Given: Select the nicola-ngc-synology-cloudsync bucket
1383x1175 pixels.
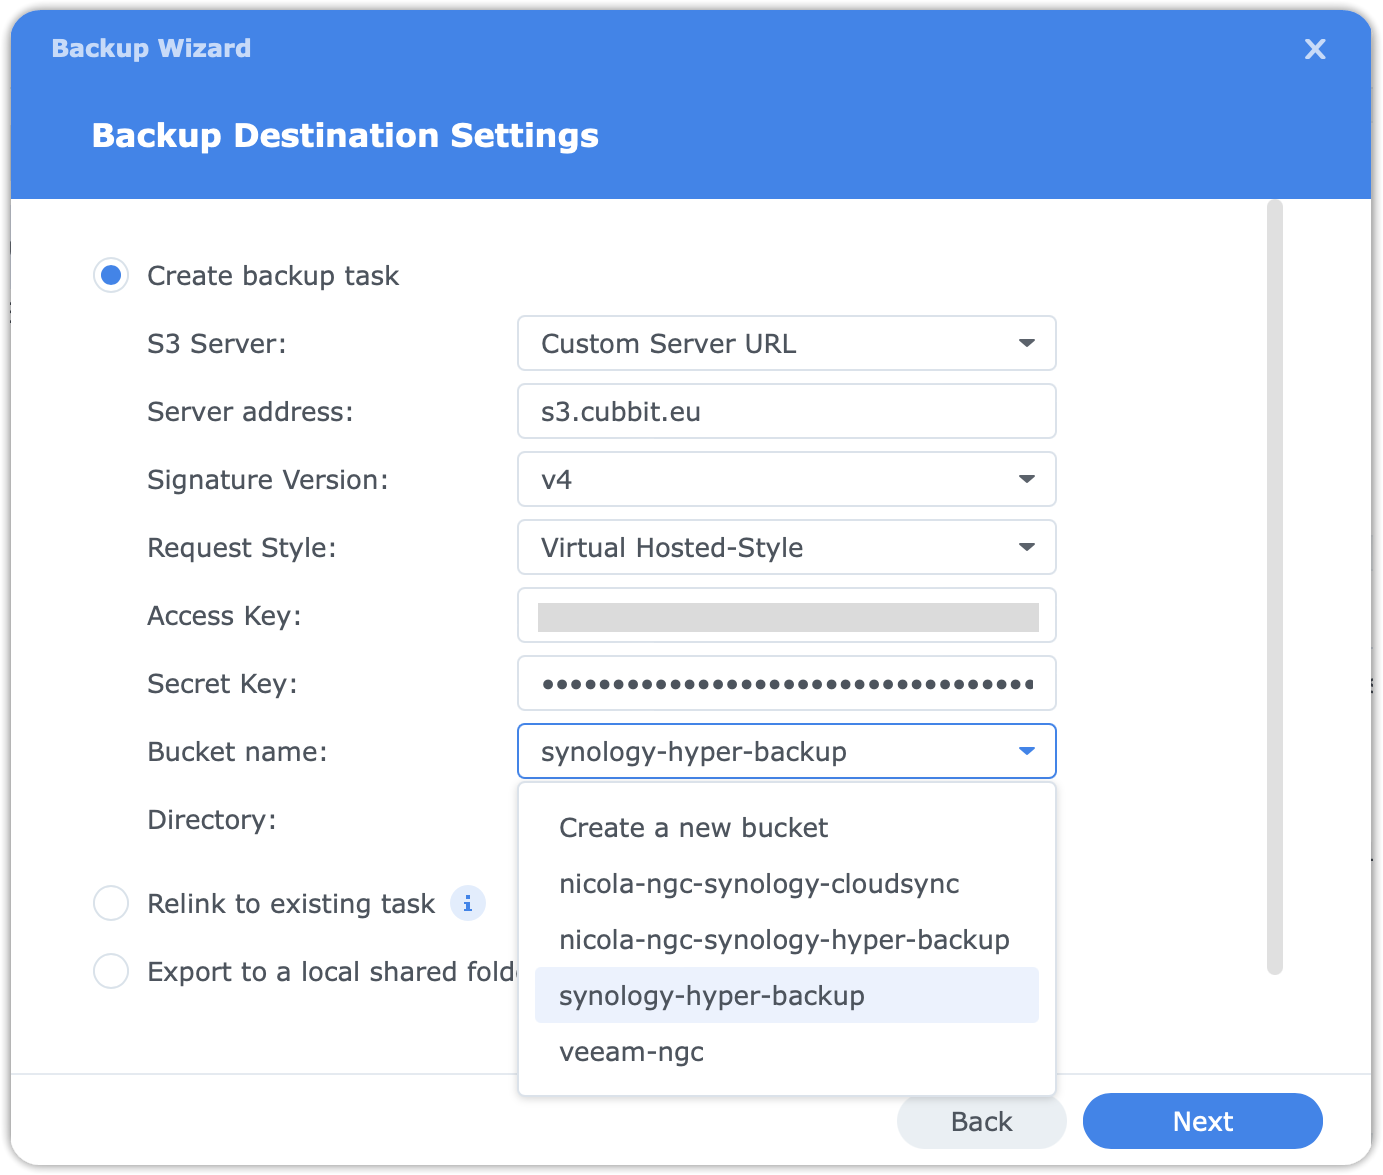Looking at the screenshot, I should [759, 883].
